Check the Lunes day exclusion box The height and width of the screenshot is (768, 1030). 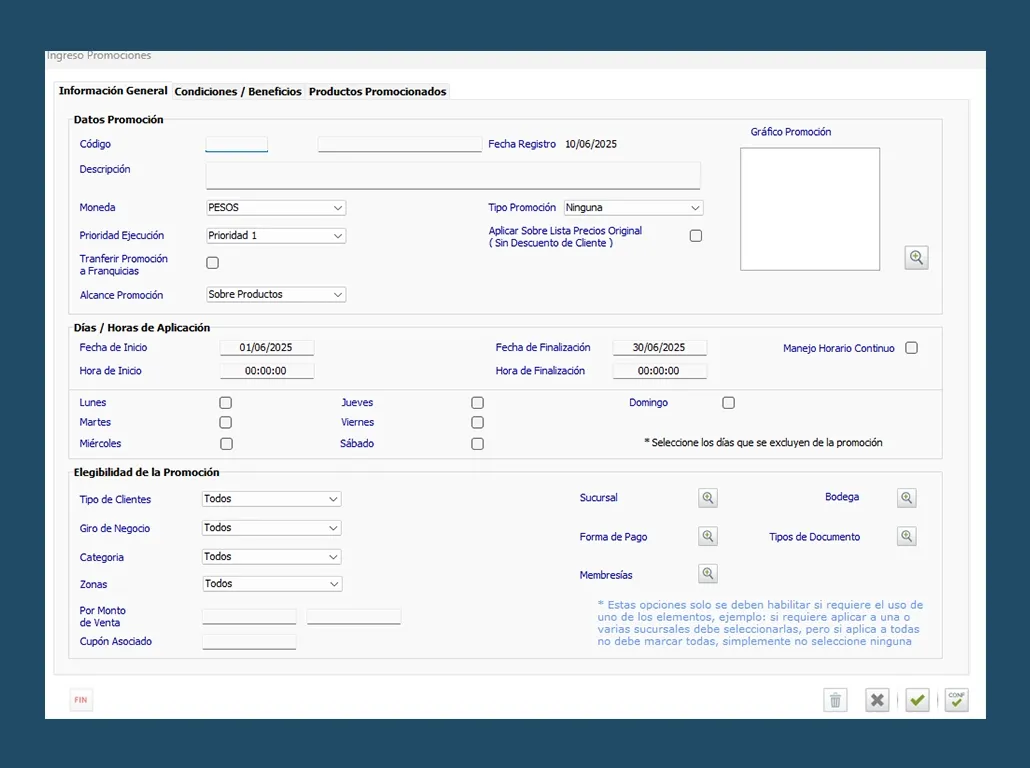(226, 403)
